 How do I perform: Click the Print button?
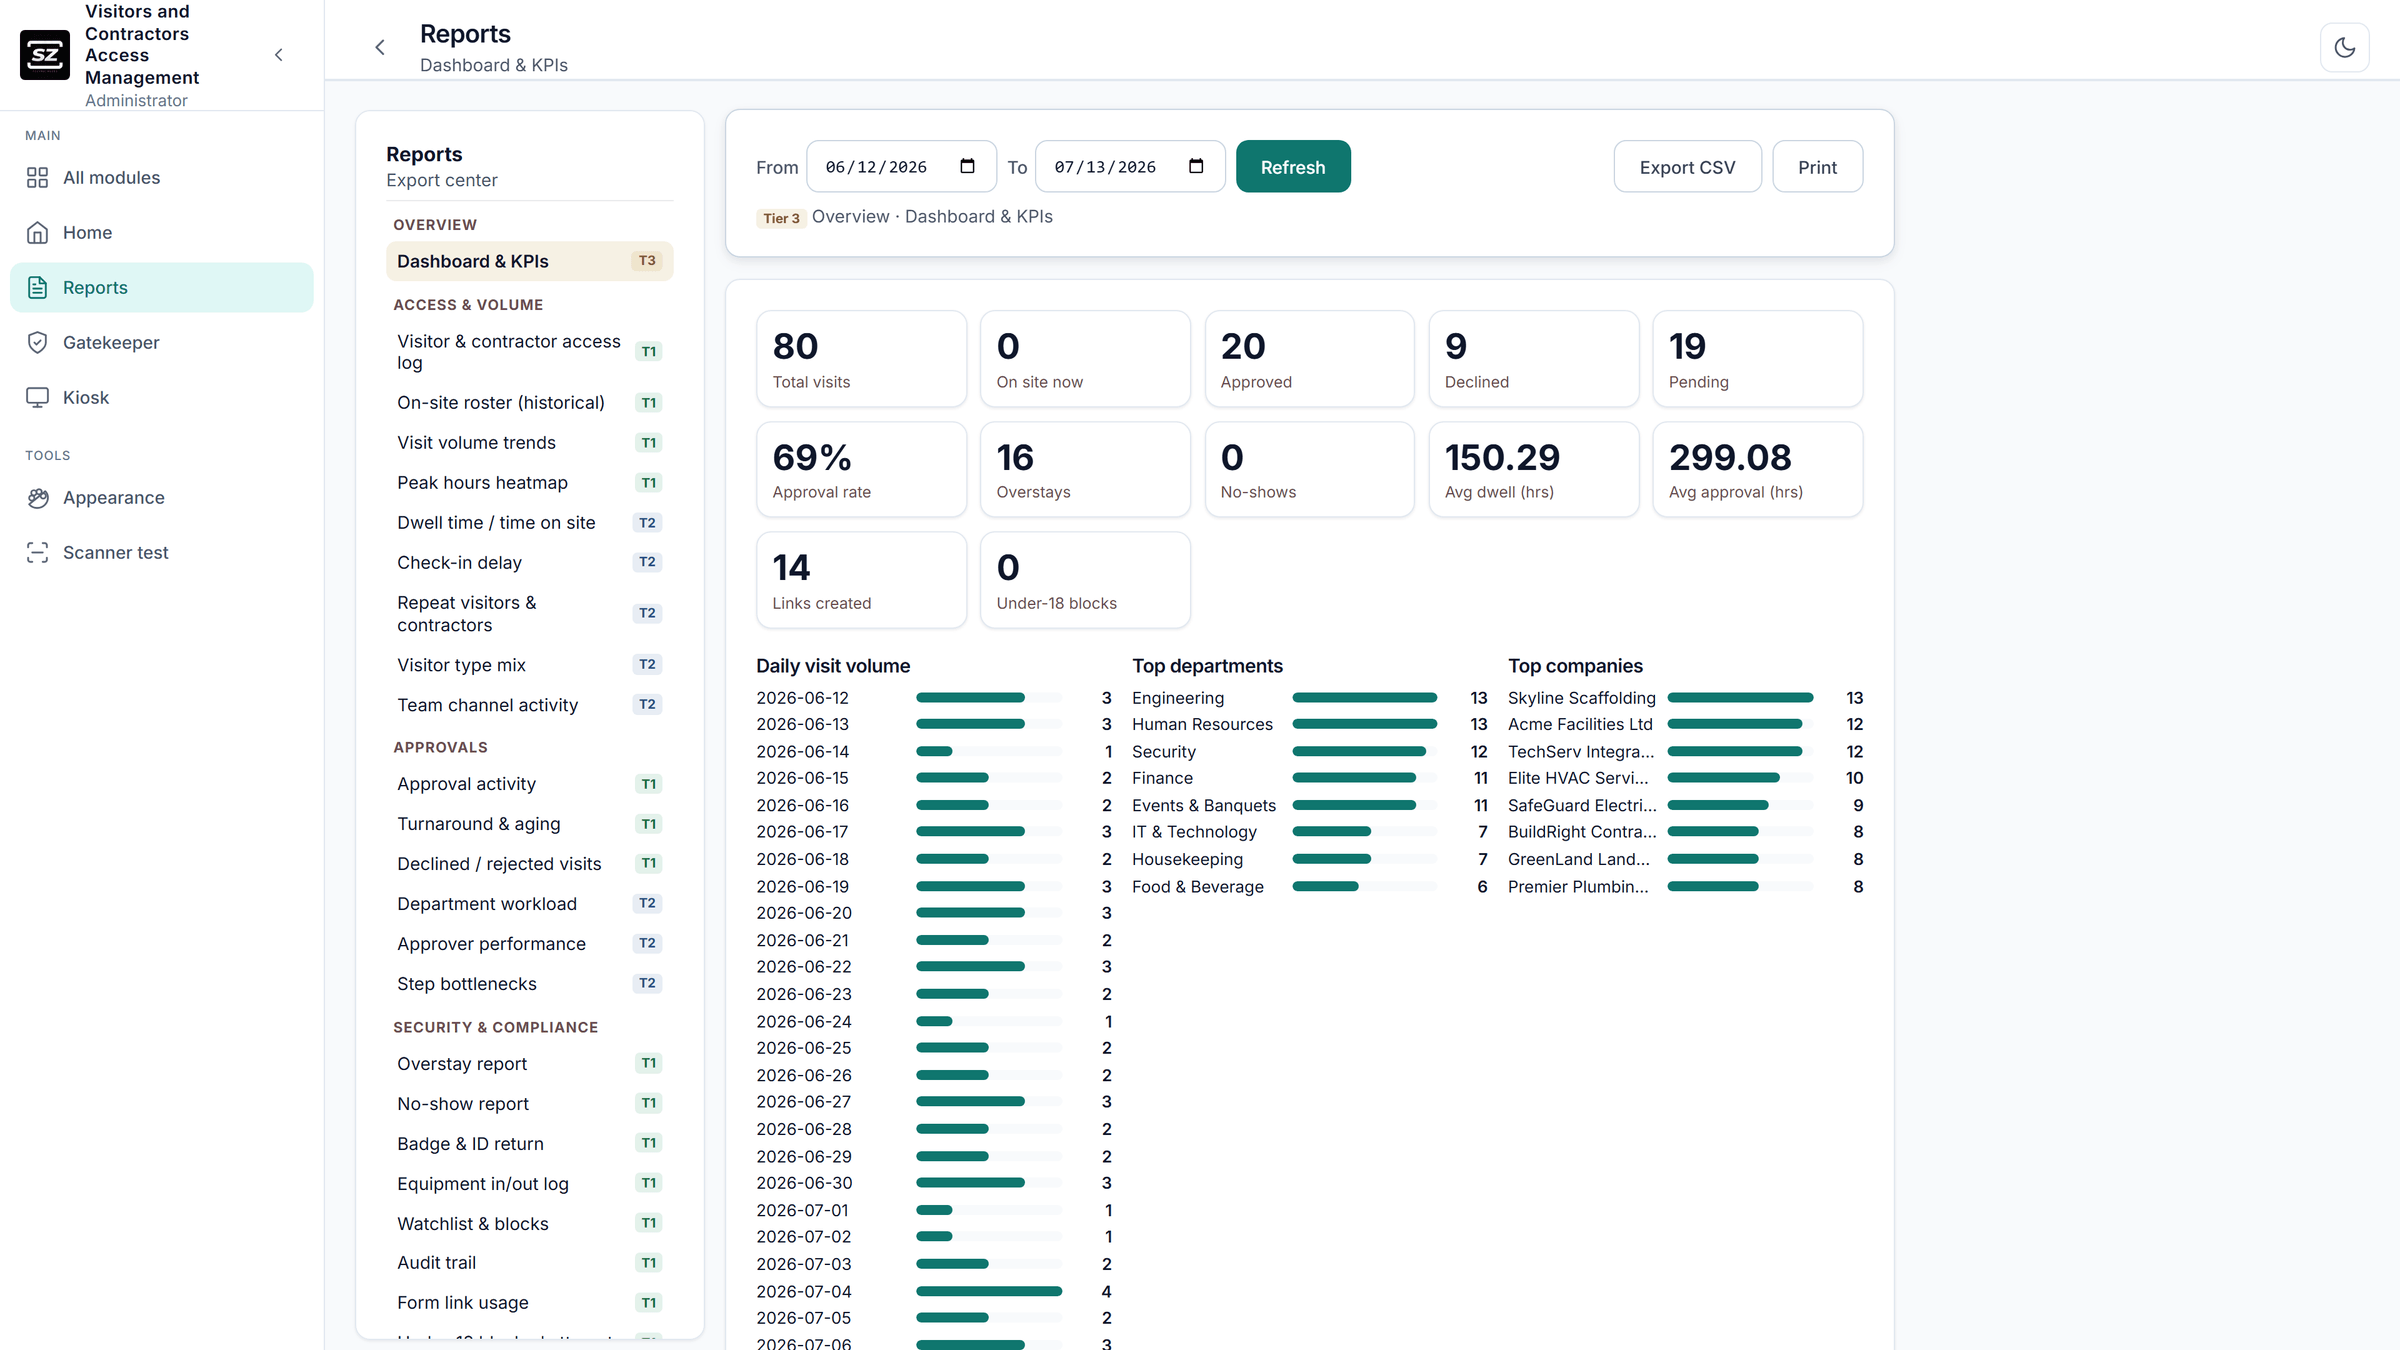tap(1817, 166)
